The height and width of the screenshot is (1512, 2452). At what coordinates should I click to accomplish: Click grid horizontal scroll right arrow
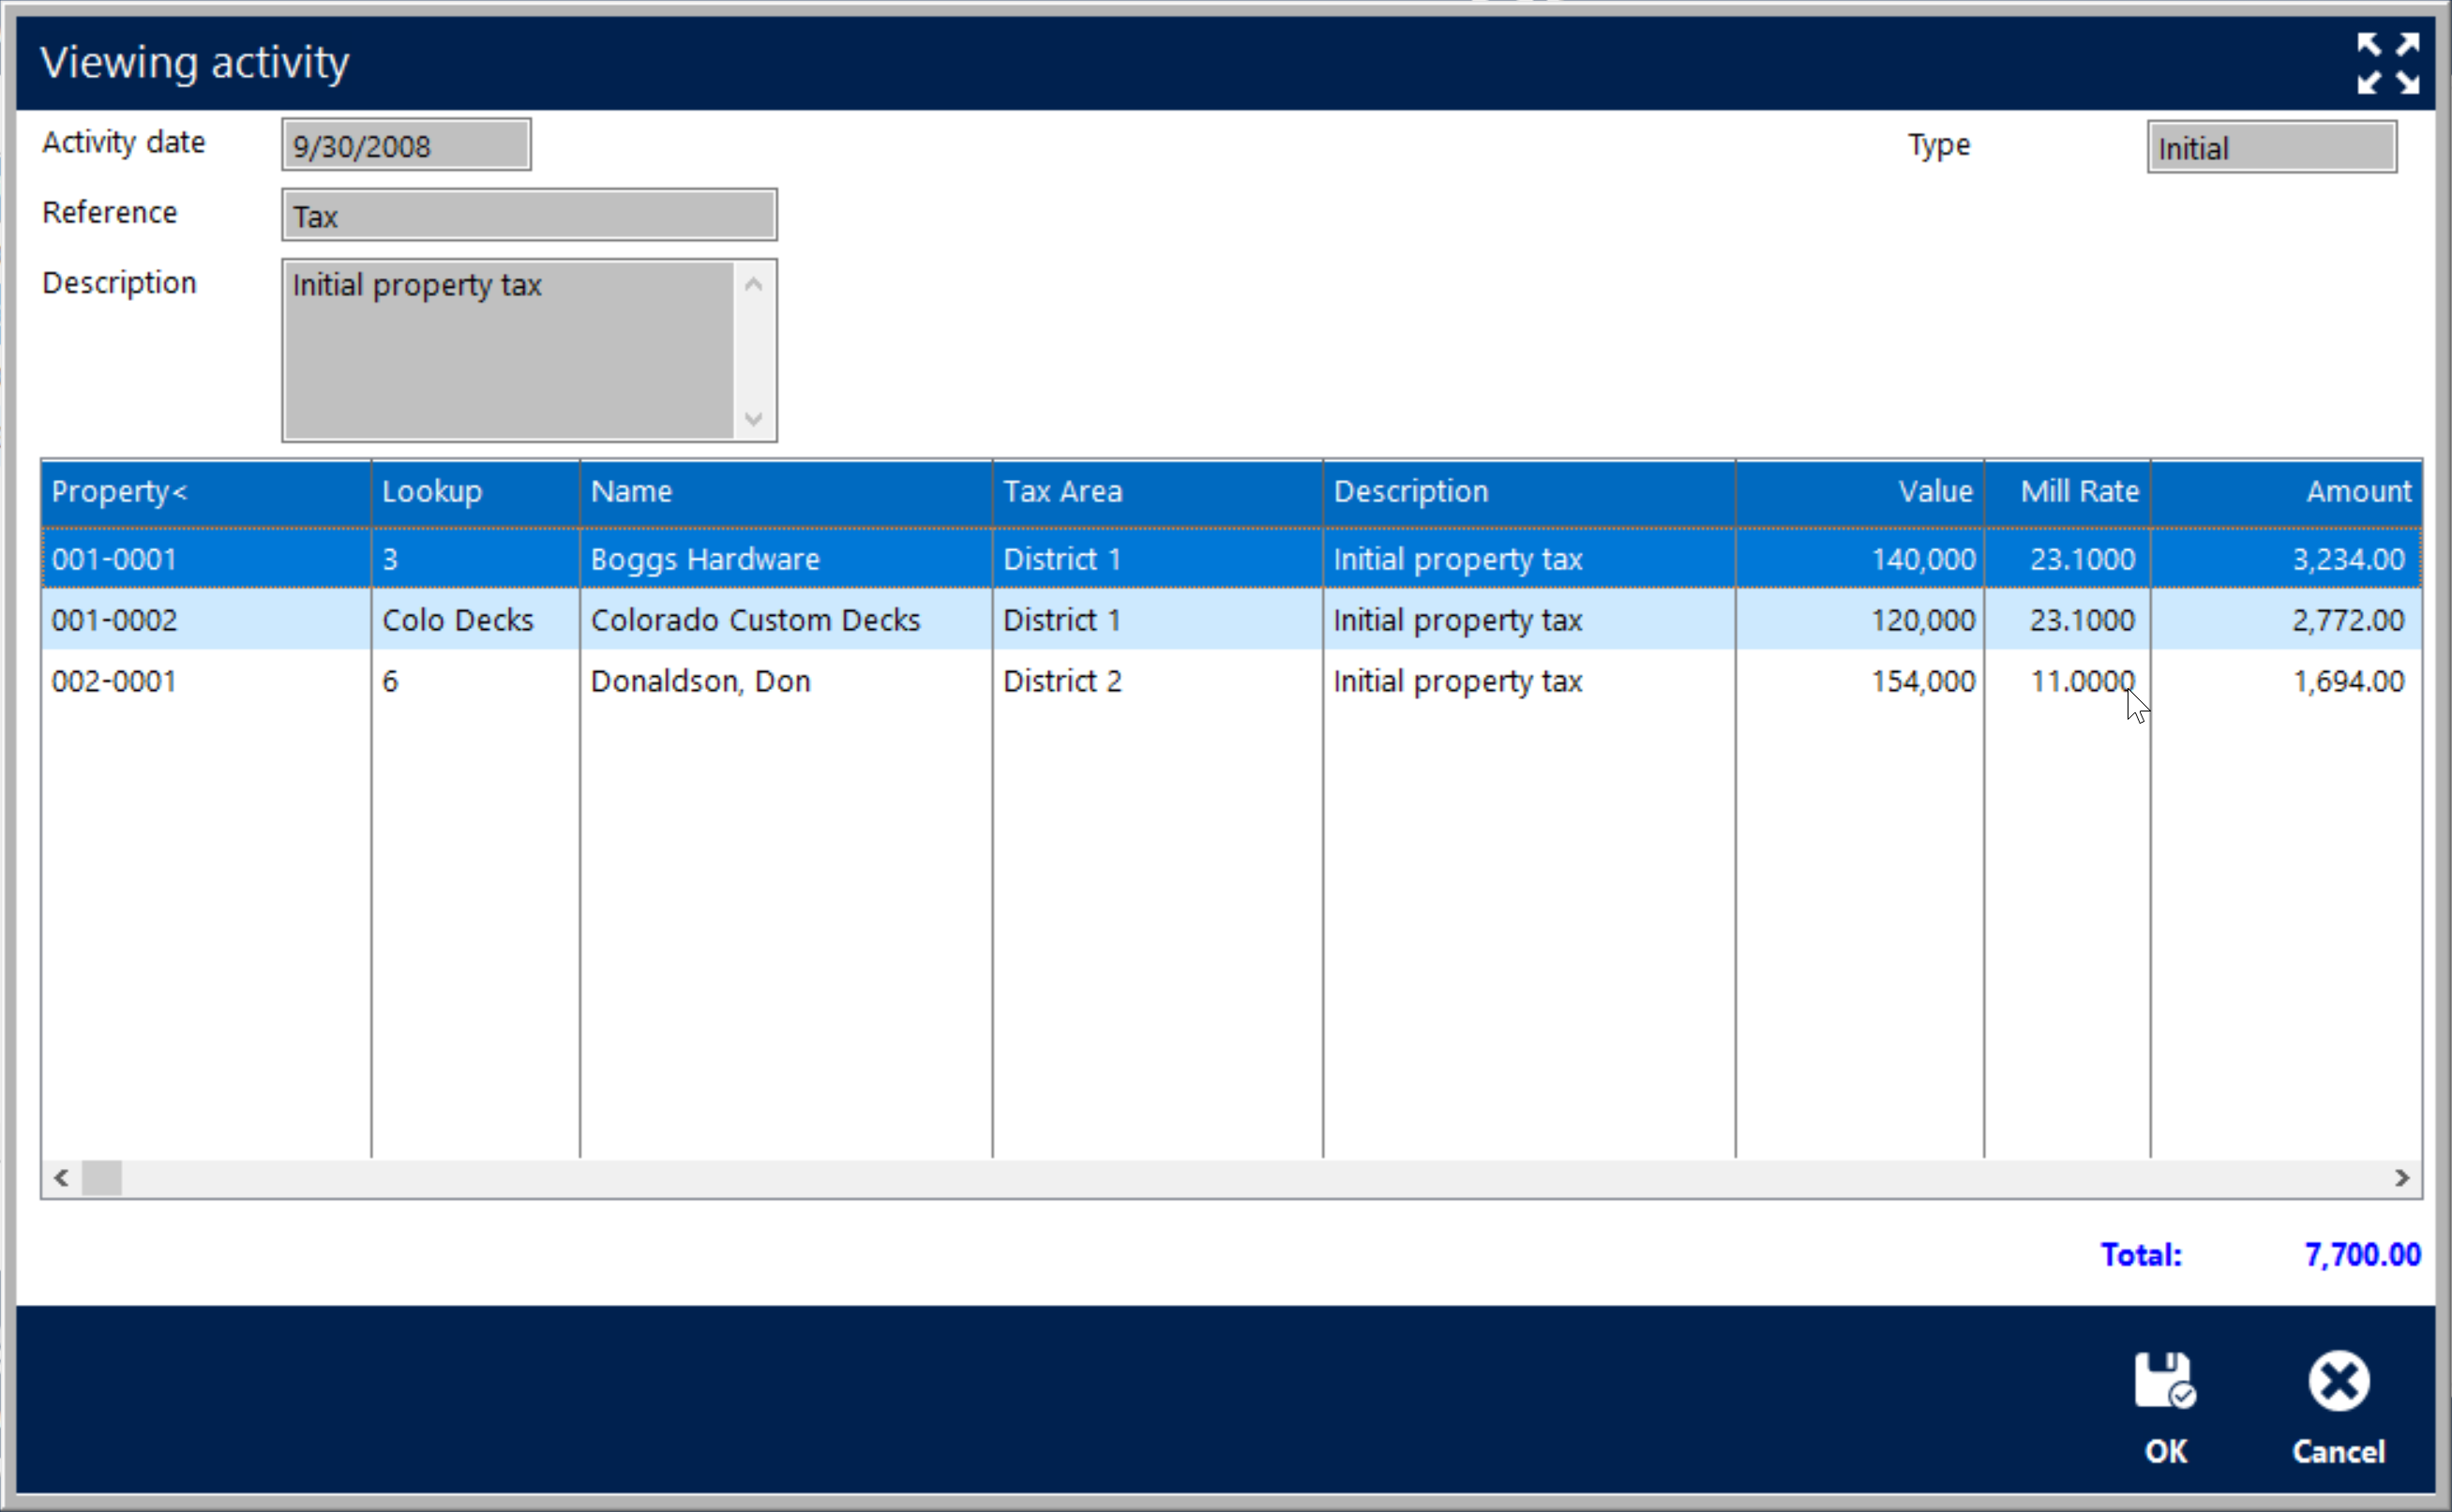pos(2402,1178)
